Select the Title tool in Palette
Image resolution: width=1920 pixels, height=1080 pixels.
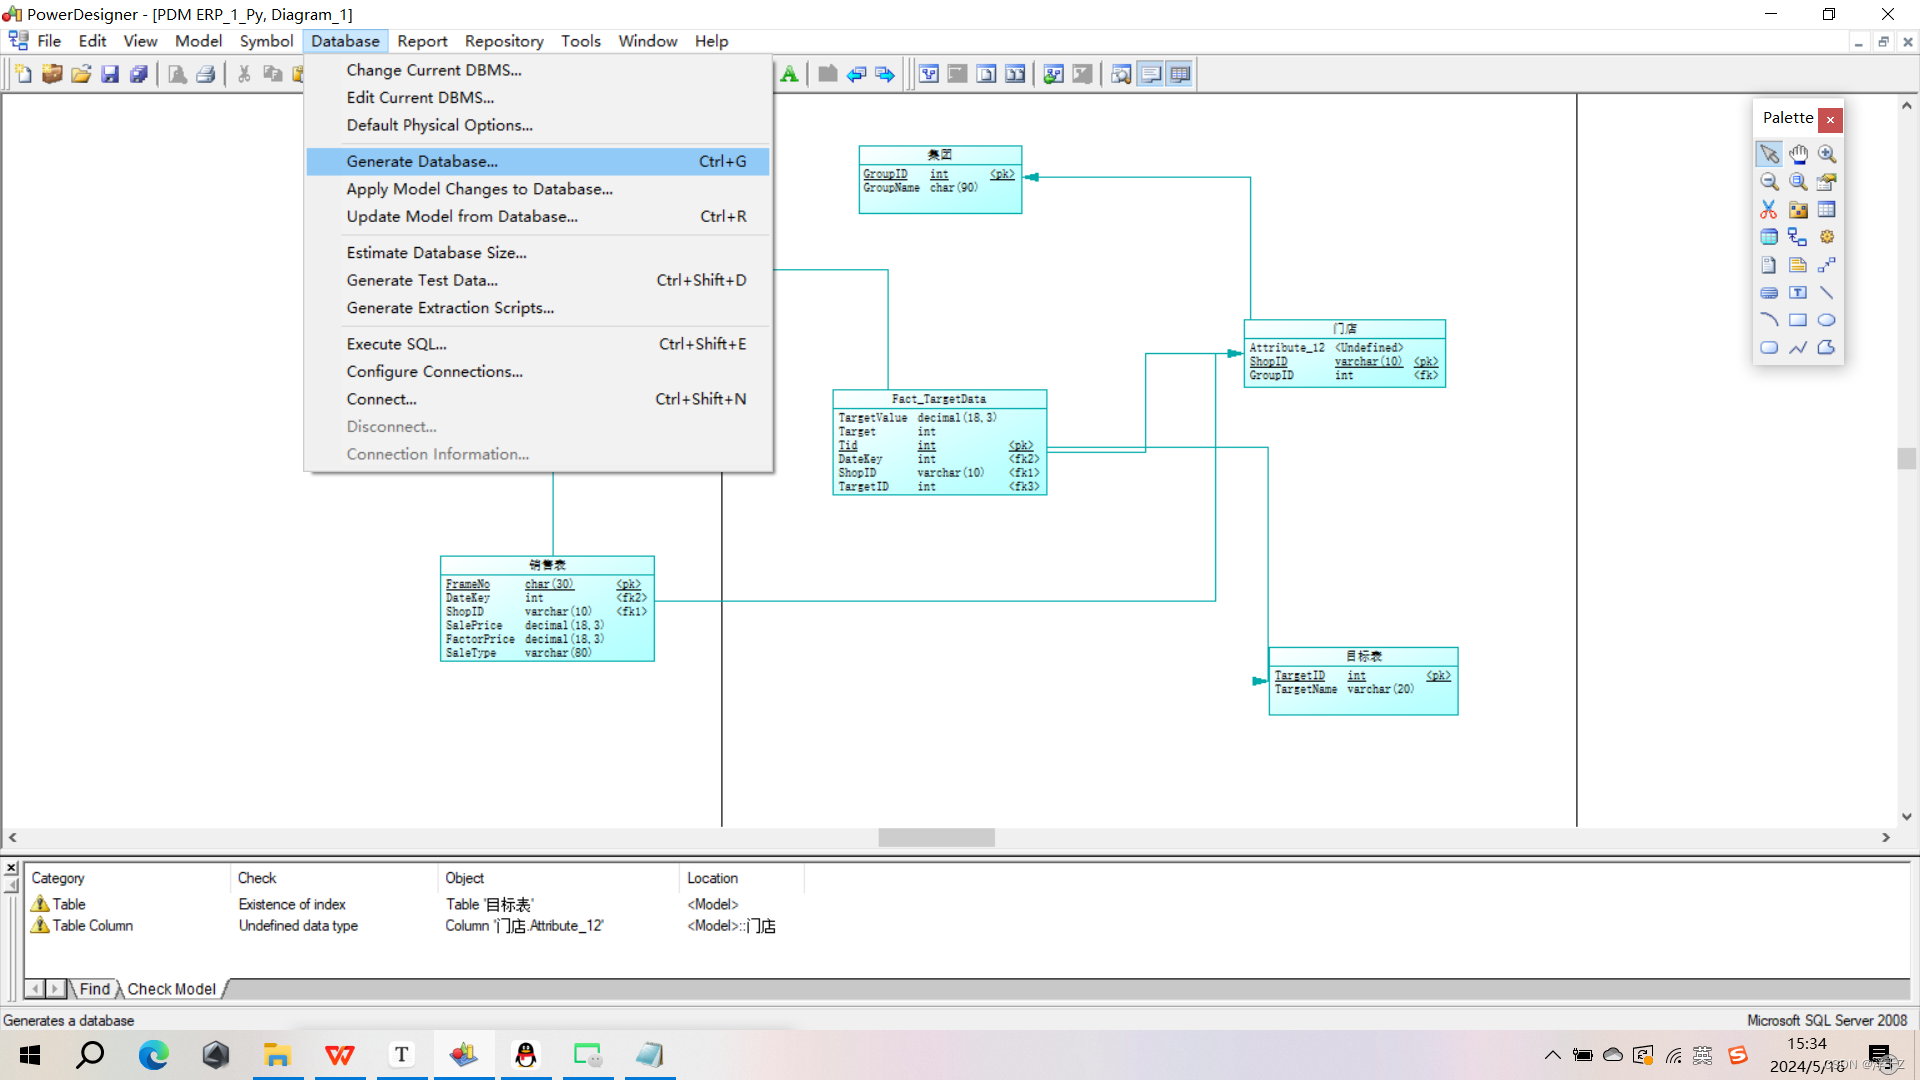tap(1769, 293)
